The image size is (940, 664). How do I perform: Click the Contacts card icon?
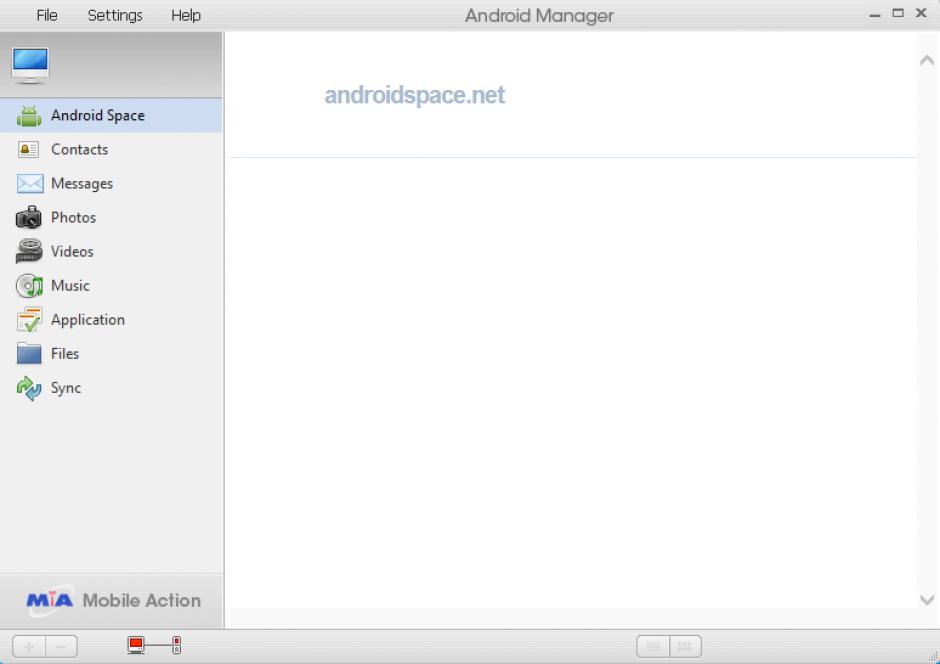click(29, 149)
